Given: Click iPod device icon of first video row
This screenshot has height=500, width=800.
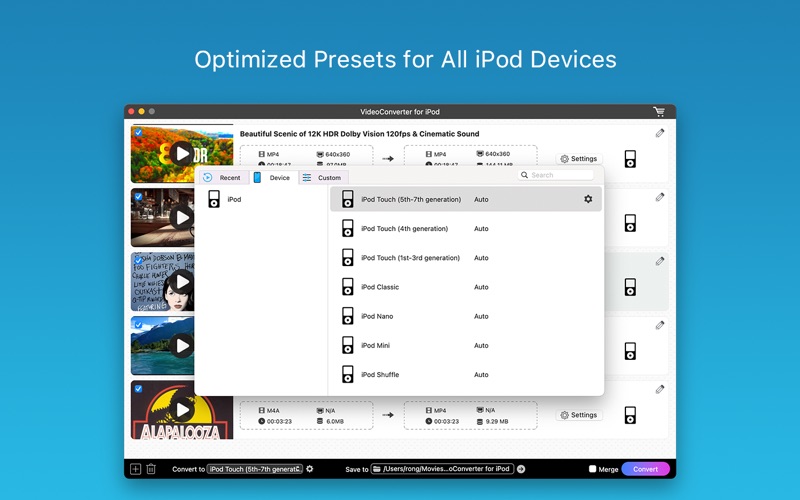Looking at the screenshot, I should tap(630, 159).
